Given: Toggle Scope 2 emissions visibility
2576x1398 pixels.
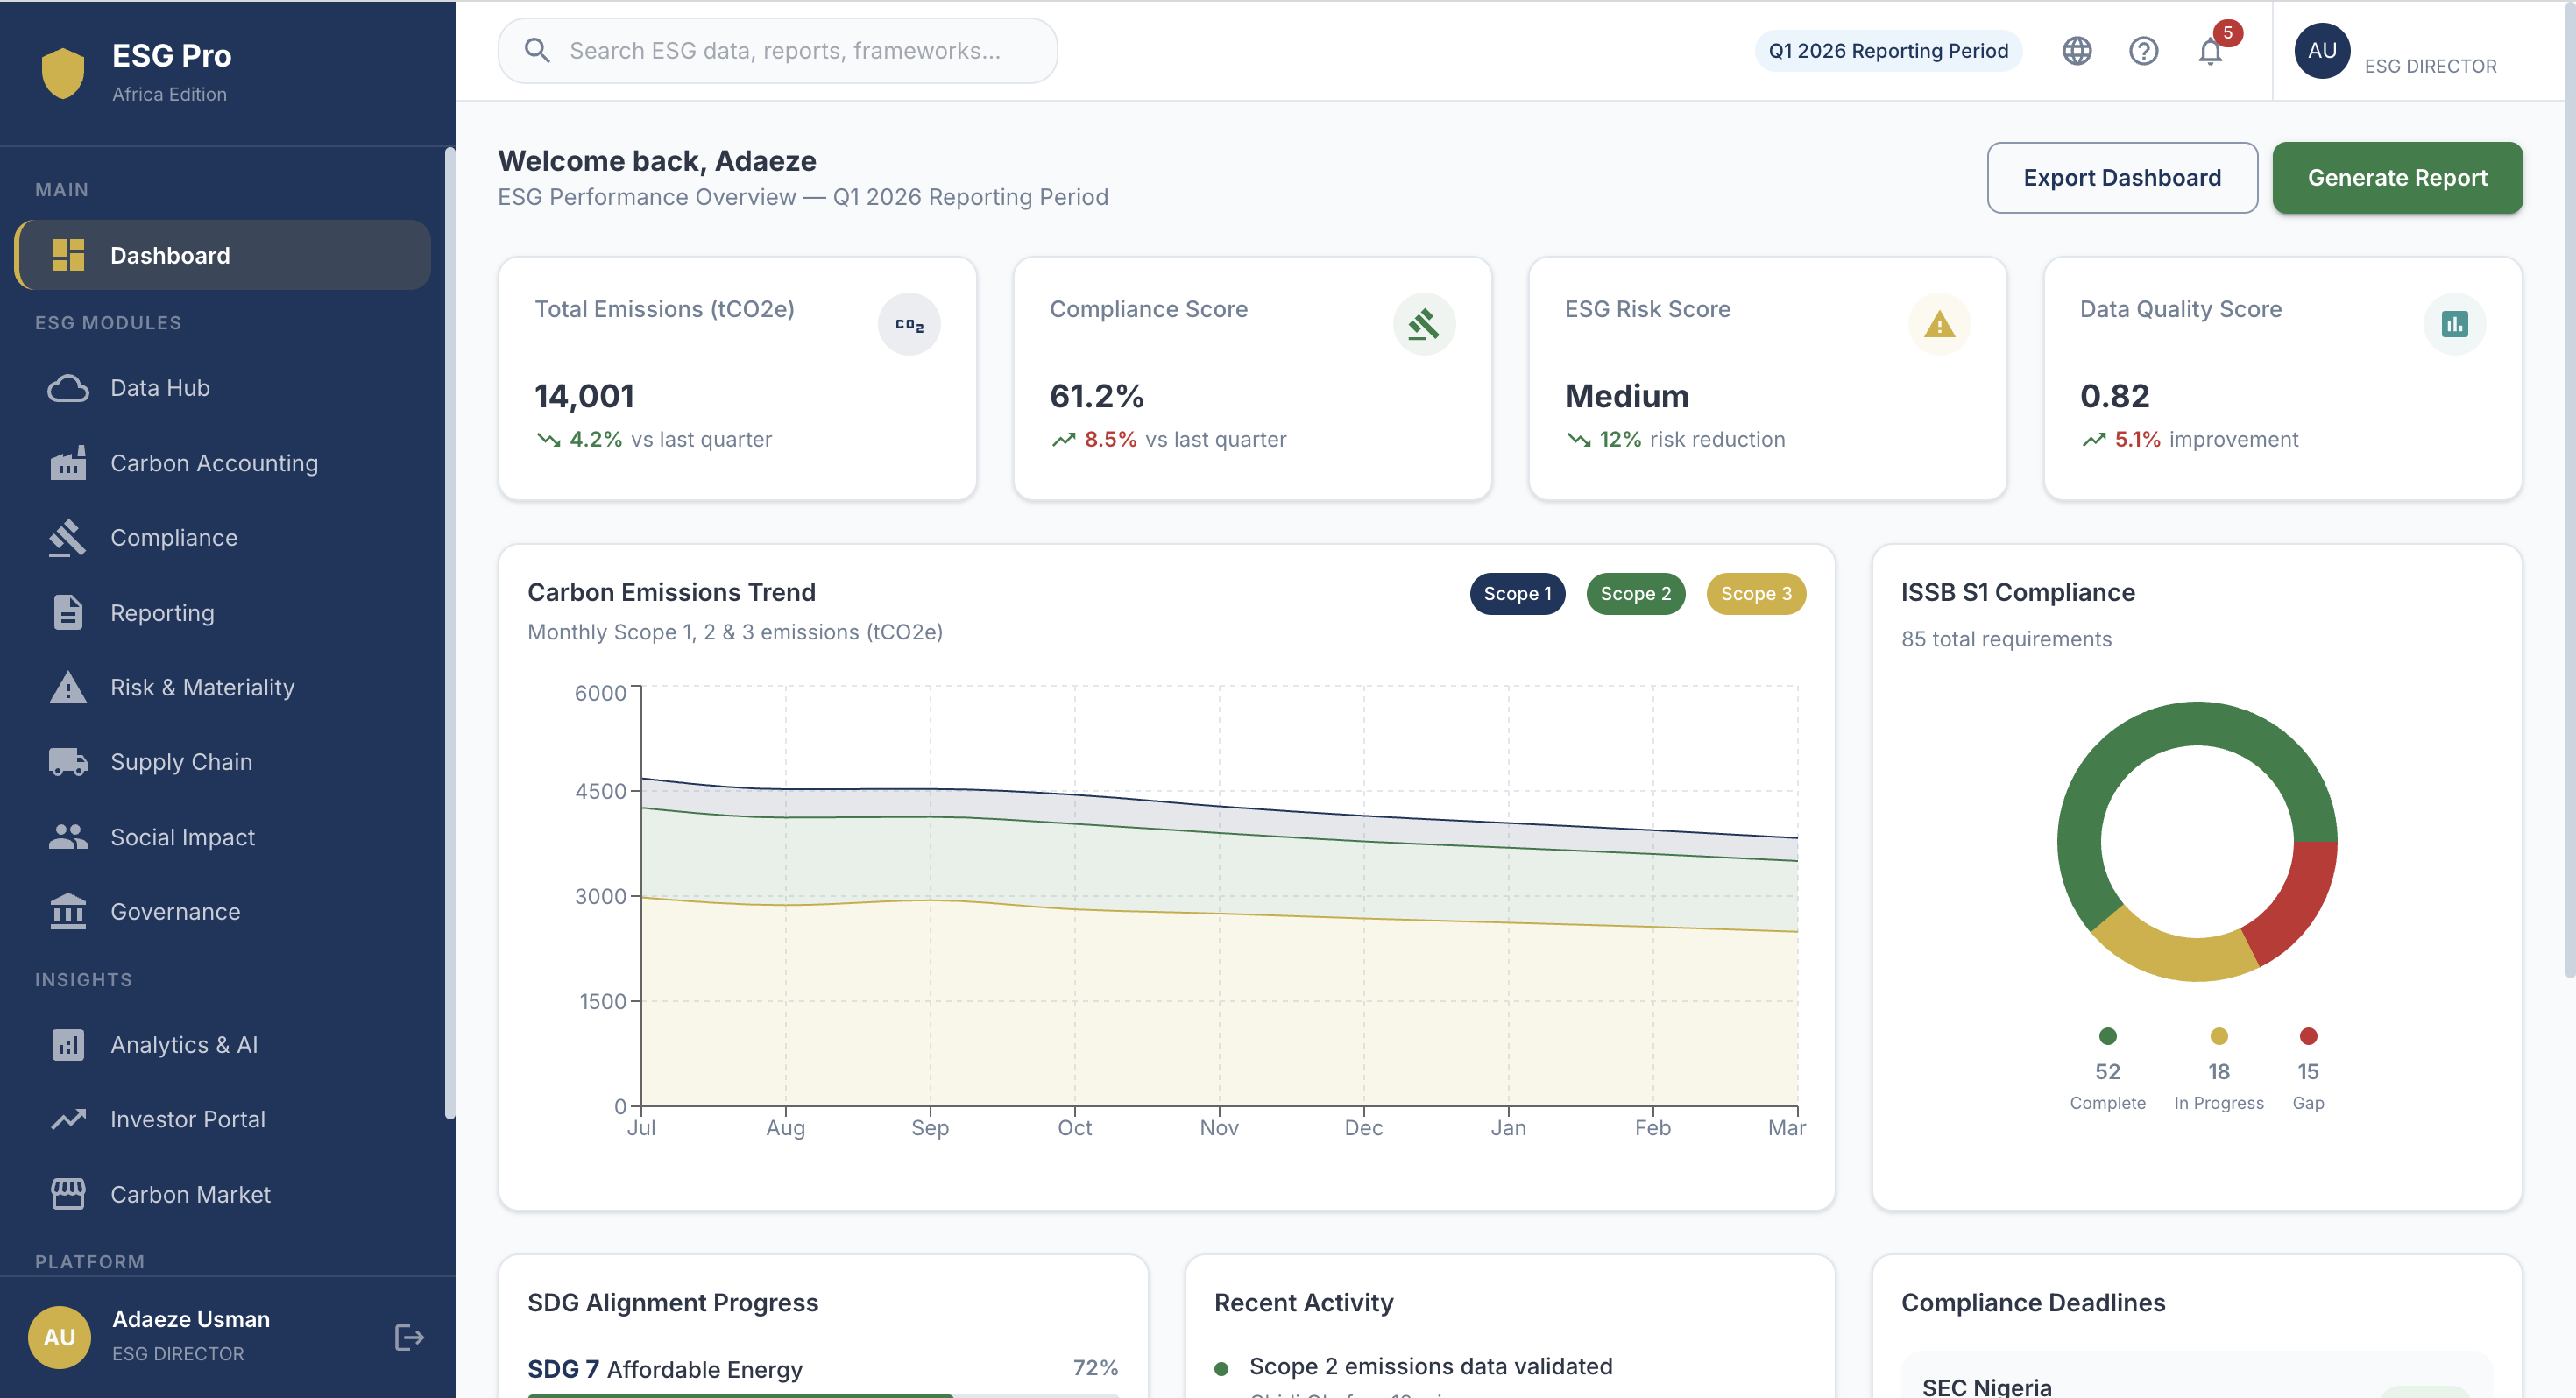Looking at the screenshot, I should click(1636, 593).
